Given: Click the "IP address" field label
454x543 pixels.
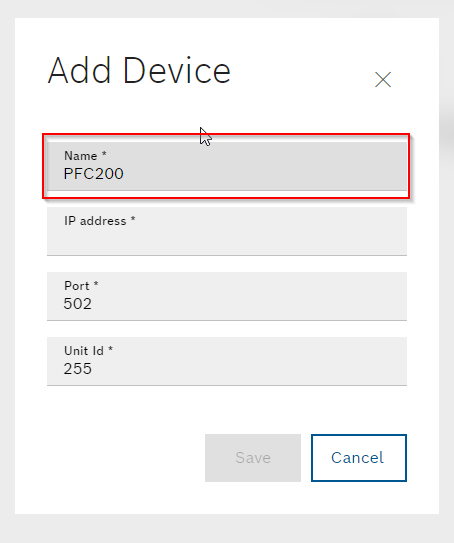Looking at the screenshot, I should tap(95, 221).
